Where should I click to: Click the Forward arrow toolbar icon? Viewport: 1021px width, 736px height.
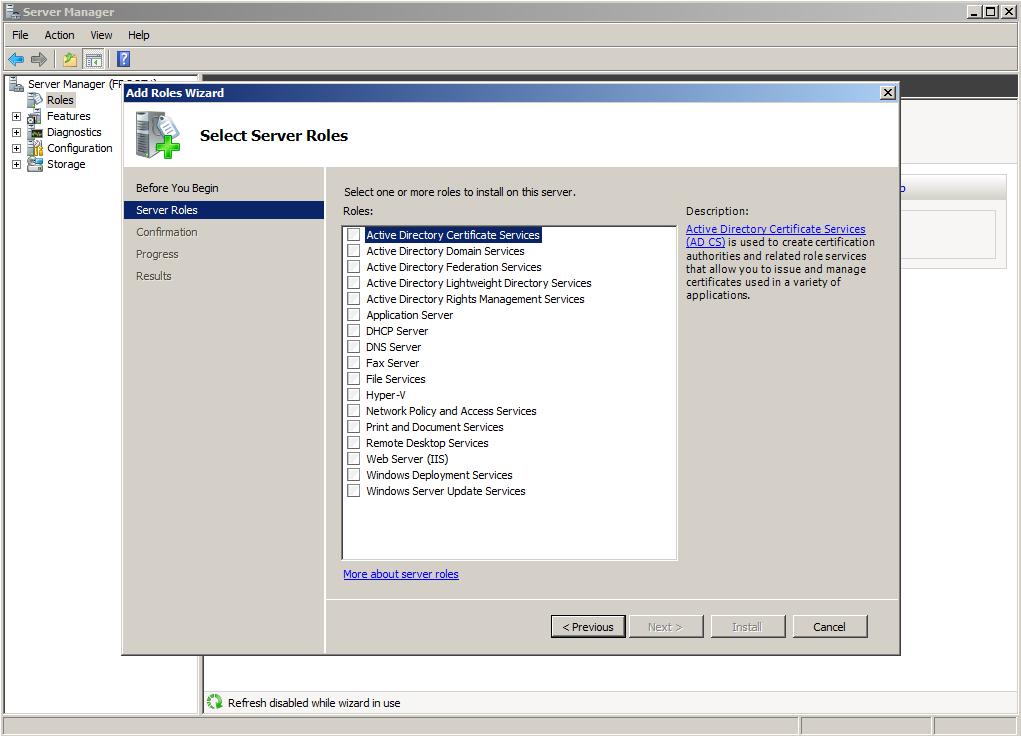coord(39,60)
